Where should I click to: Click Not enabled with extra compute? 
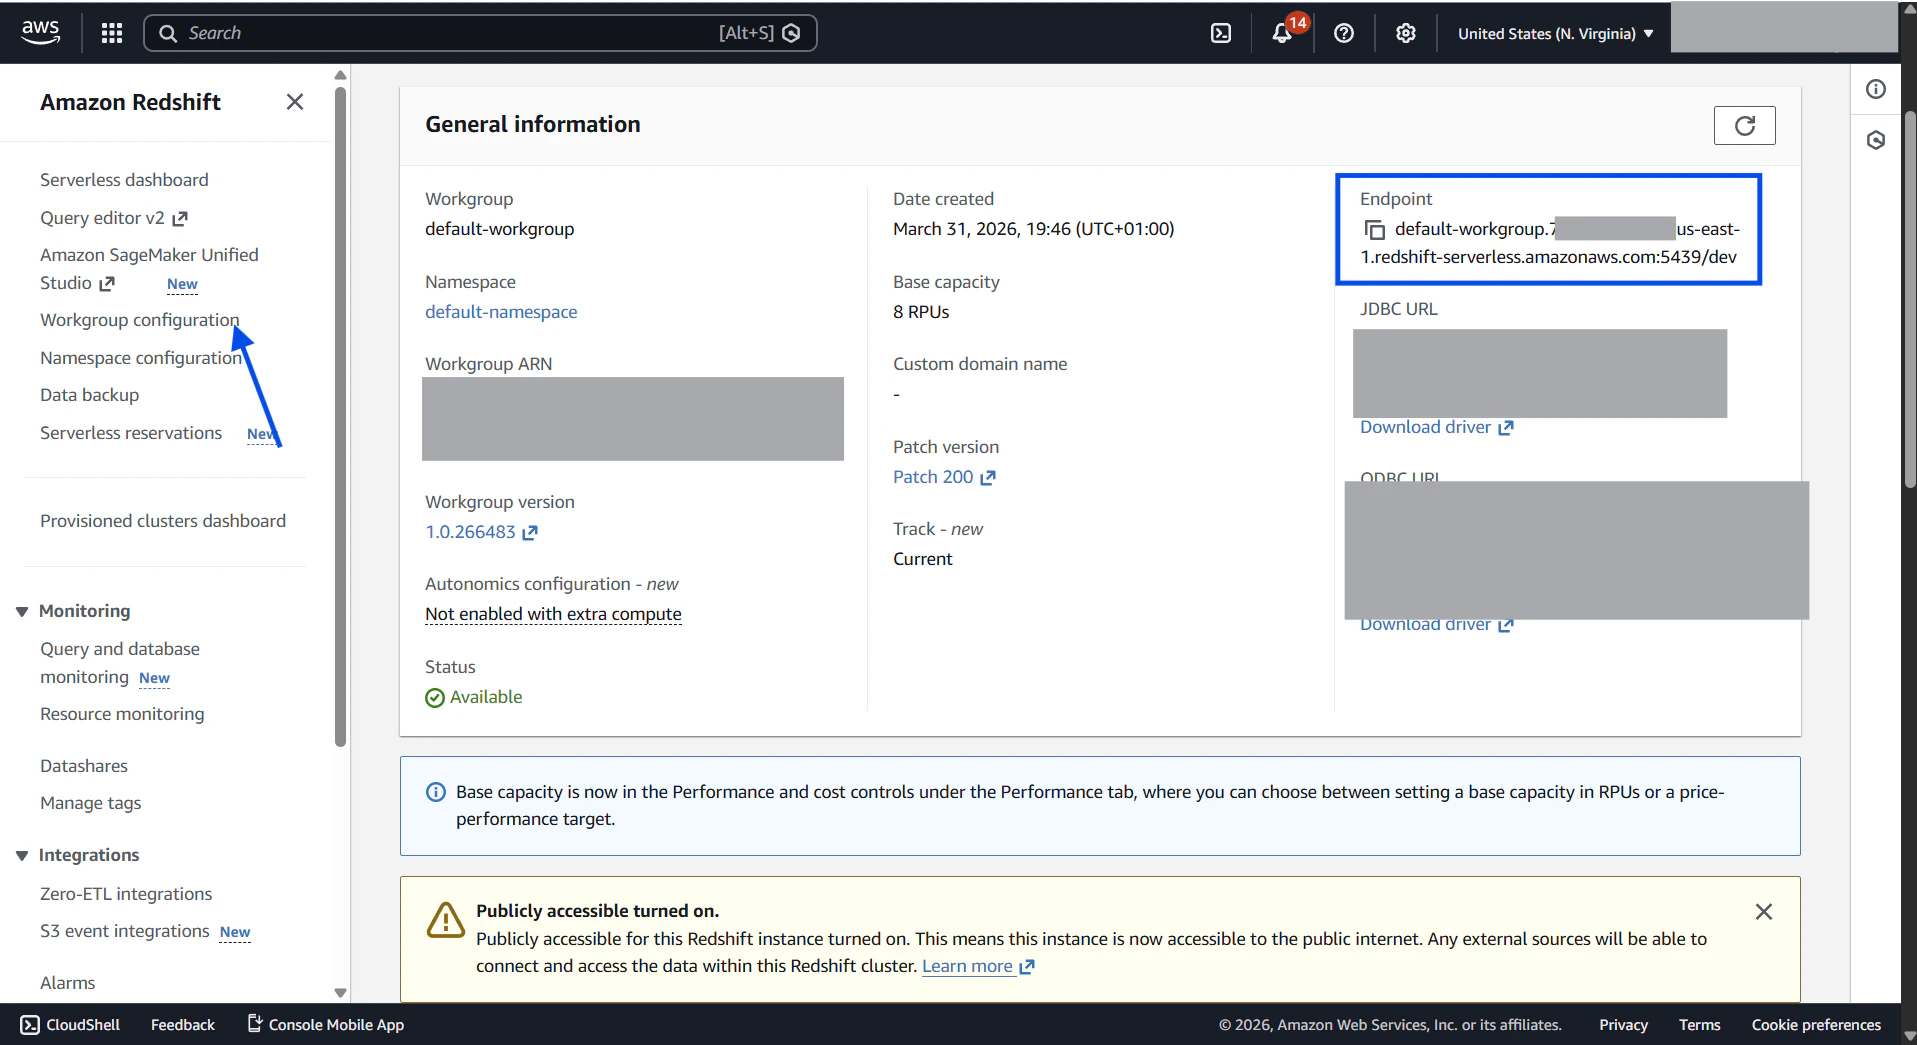tap(553, 614)
